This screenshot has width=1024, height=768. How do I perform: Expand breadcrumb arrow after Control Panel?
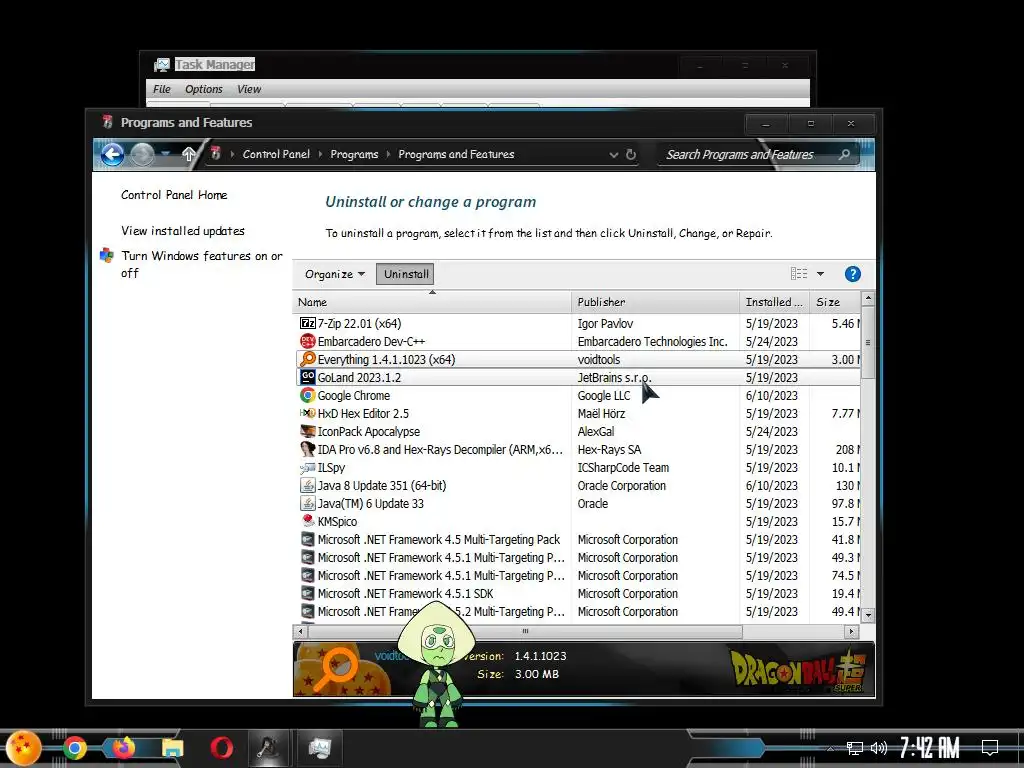pos(321,154)
